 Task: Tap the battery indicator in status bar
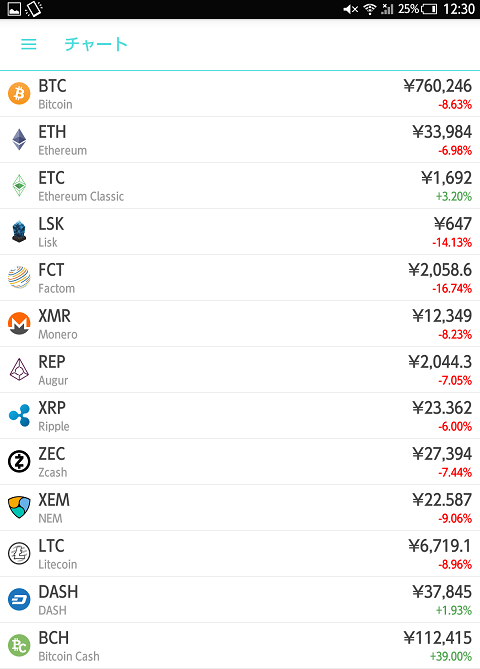coord(429,9)
